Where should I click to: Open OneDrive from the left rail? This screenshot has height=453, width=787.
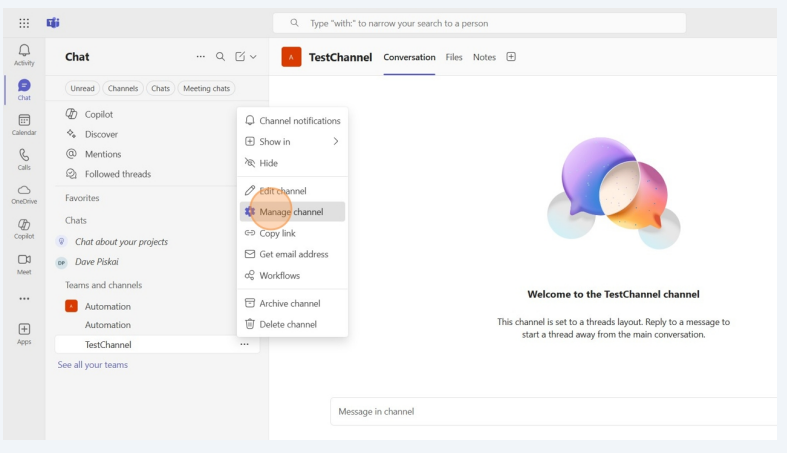[24, 194]
